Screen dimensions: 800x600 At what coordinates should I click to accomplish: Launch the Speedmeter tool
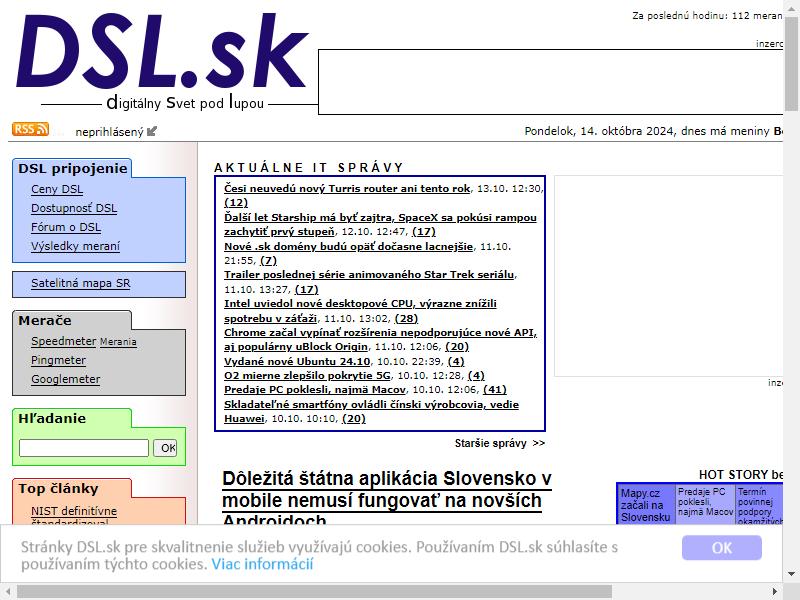pos(63,341)
